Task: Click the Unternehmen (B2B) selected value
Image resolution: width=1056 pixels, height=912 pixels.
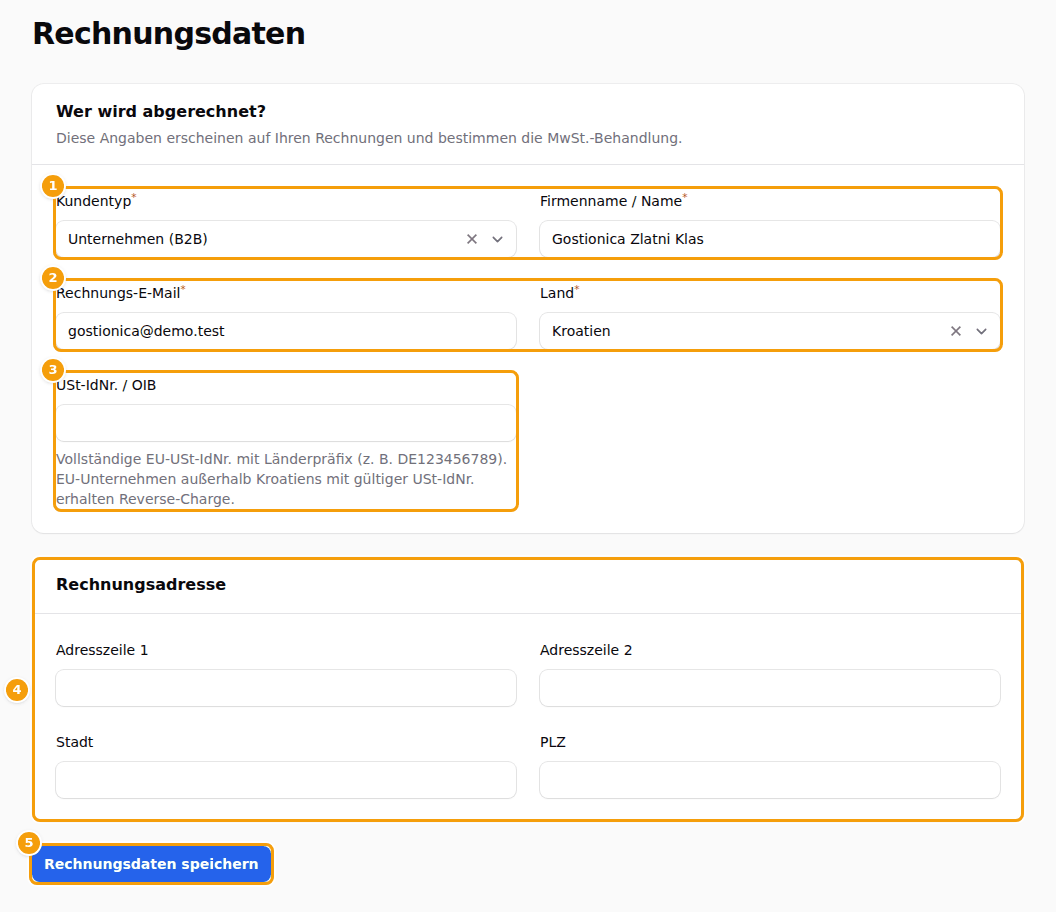Action: tap(138, 239)
